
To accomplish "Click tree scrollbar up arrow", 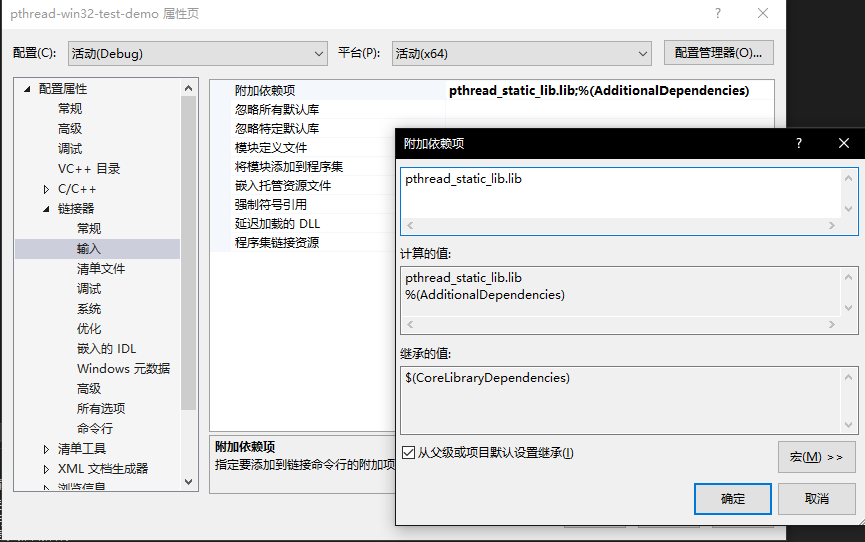I will [x=189, y=88].
